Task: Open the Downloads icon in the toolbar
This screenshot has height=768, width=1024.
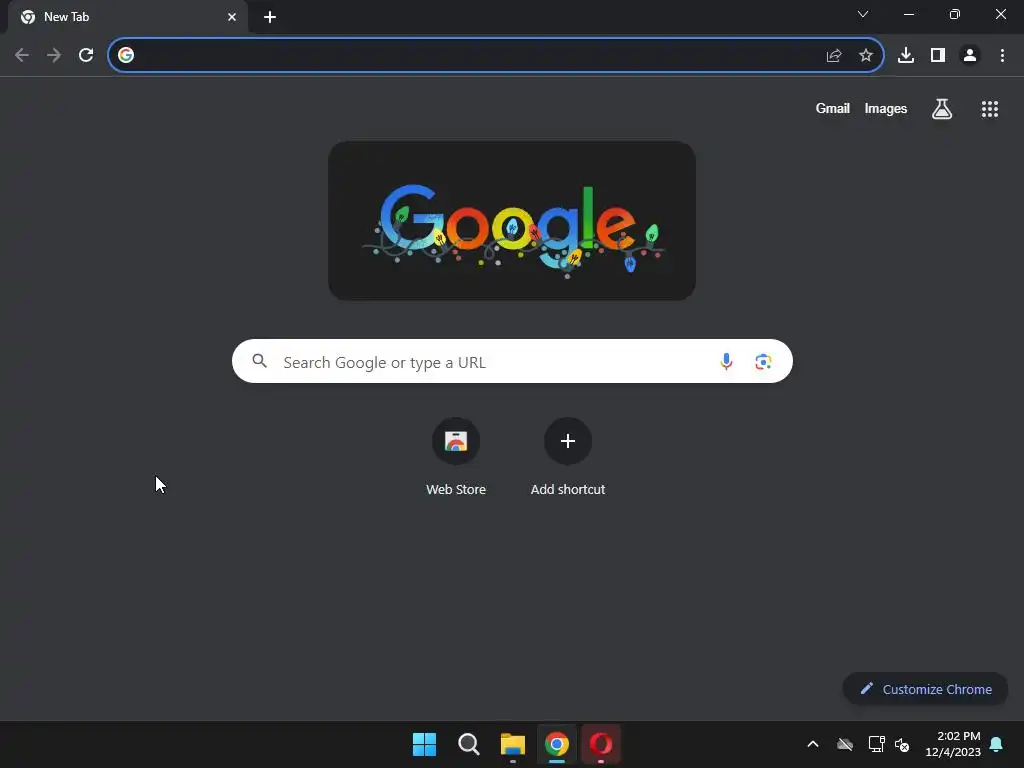Action: pyautogui.click(x=906, y=56)
